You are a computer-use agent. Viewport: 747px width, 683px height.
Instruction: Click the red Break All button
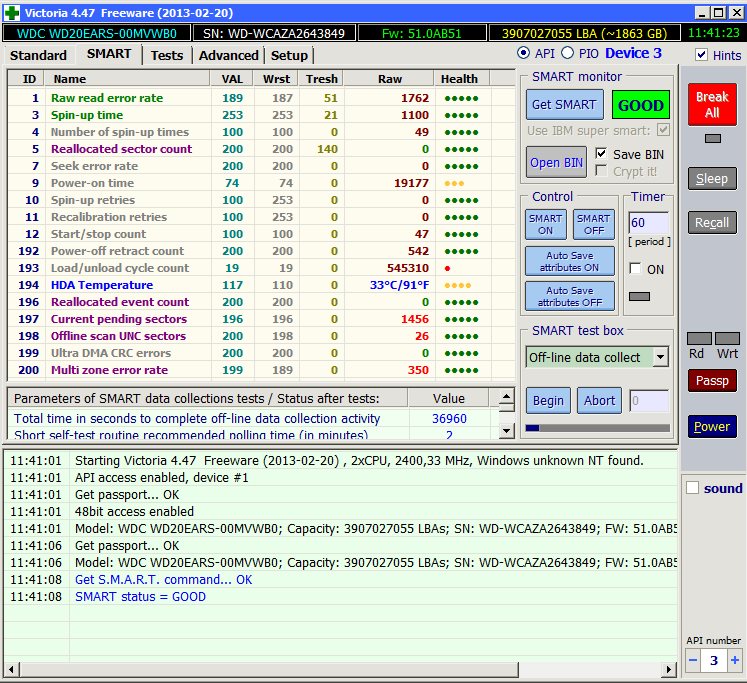point(712,104)
